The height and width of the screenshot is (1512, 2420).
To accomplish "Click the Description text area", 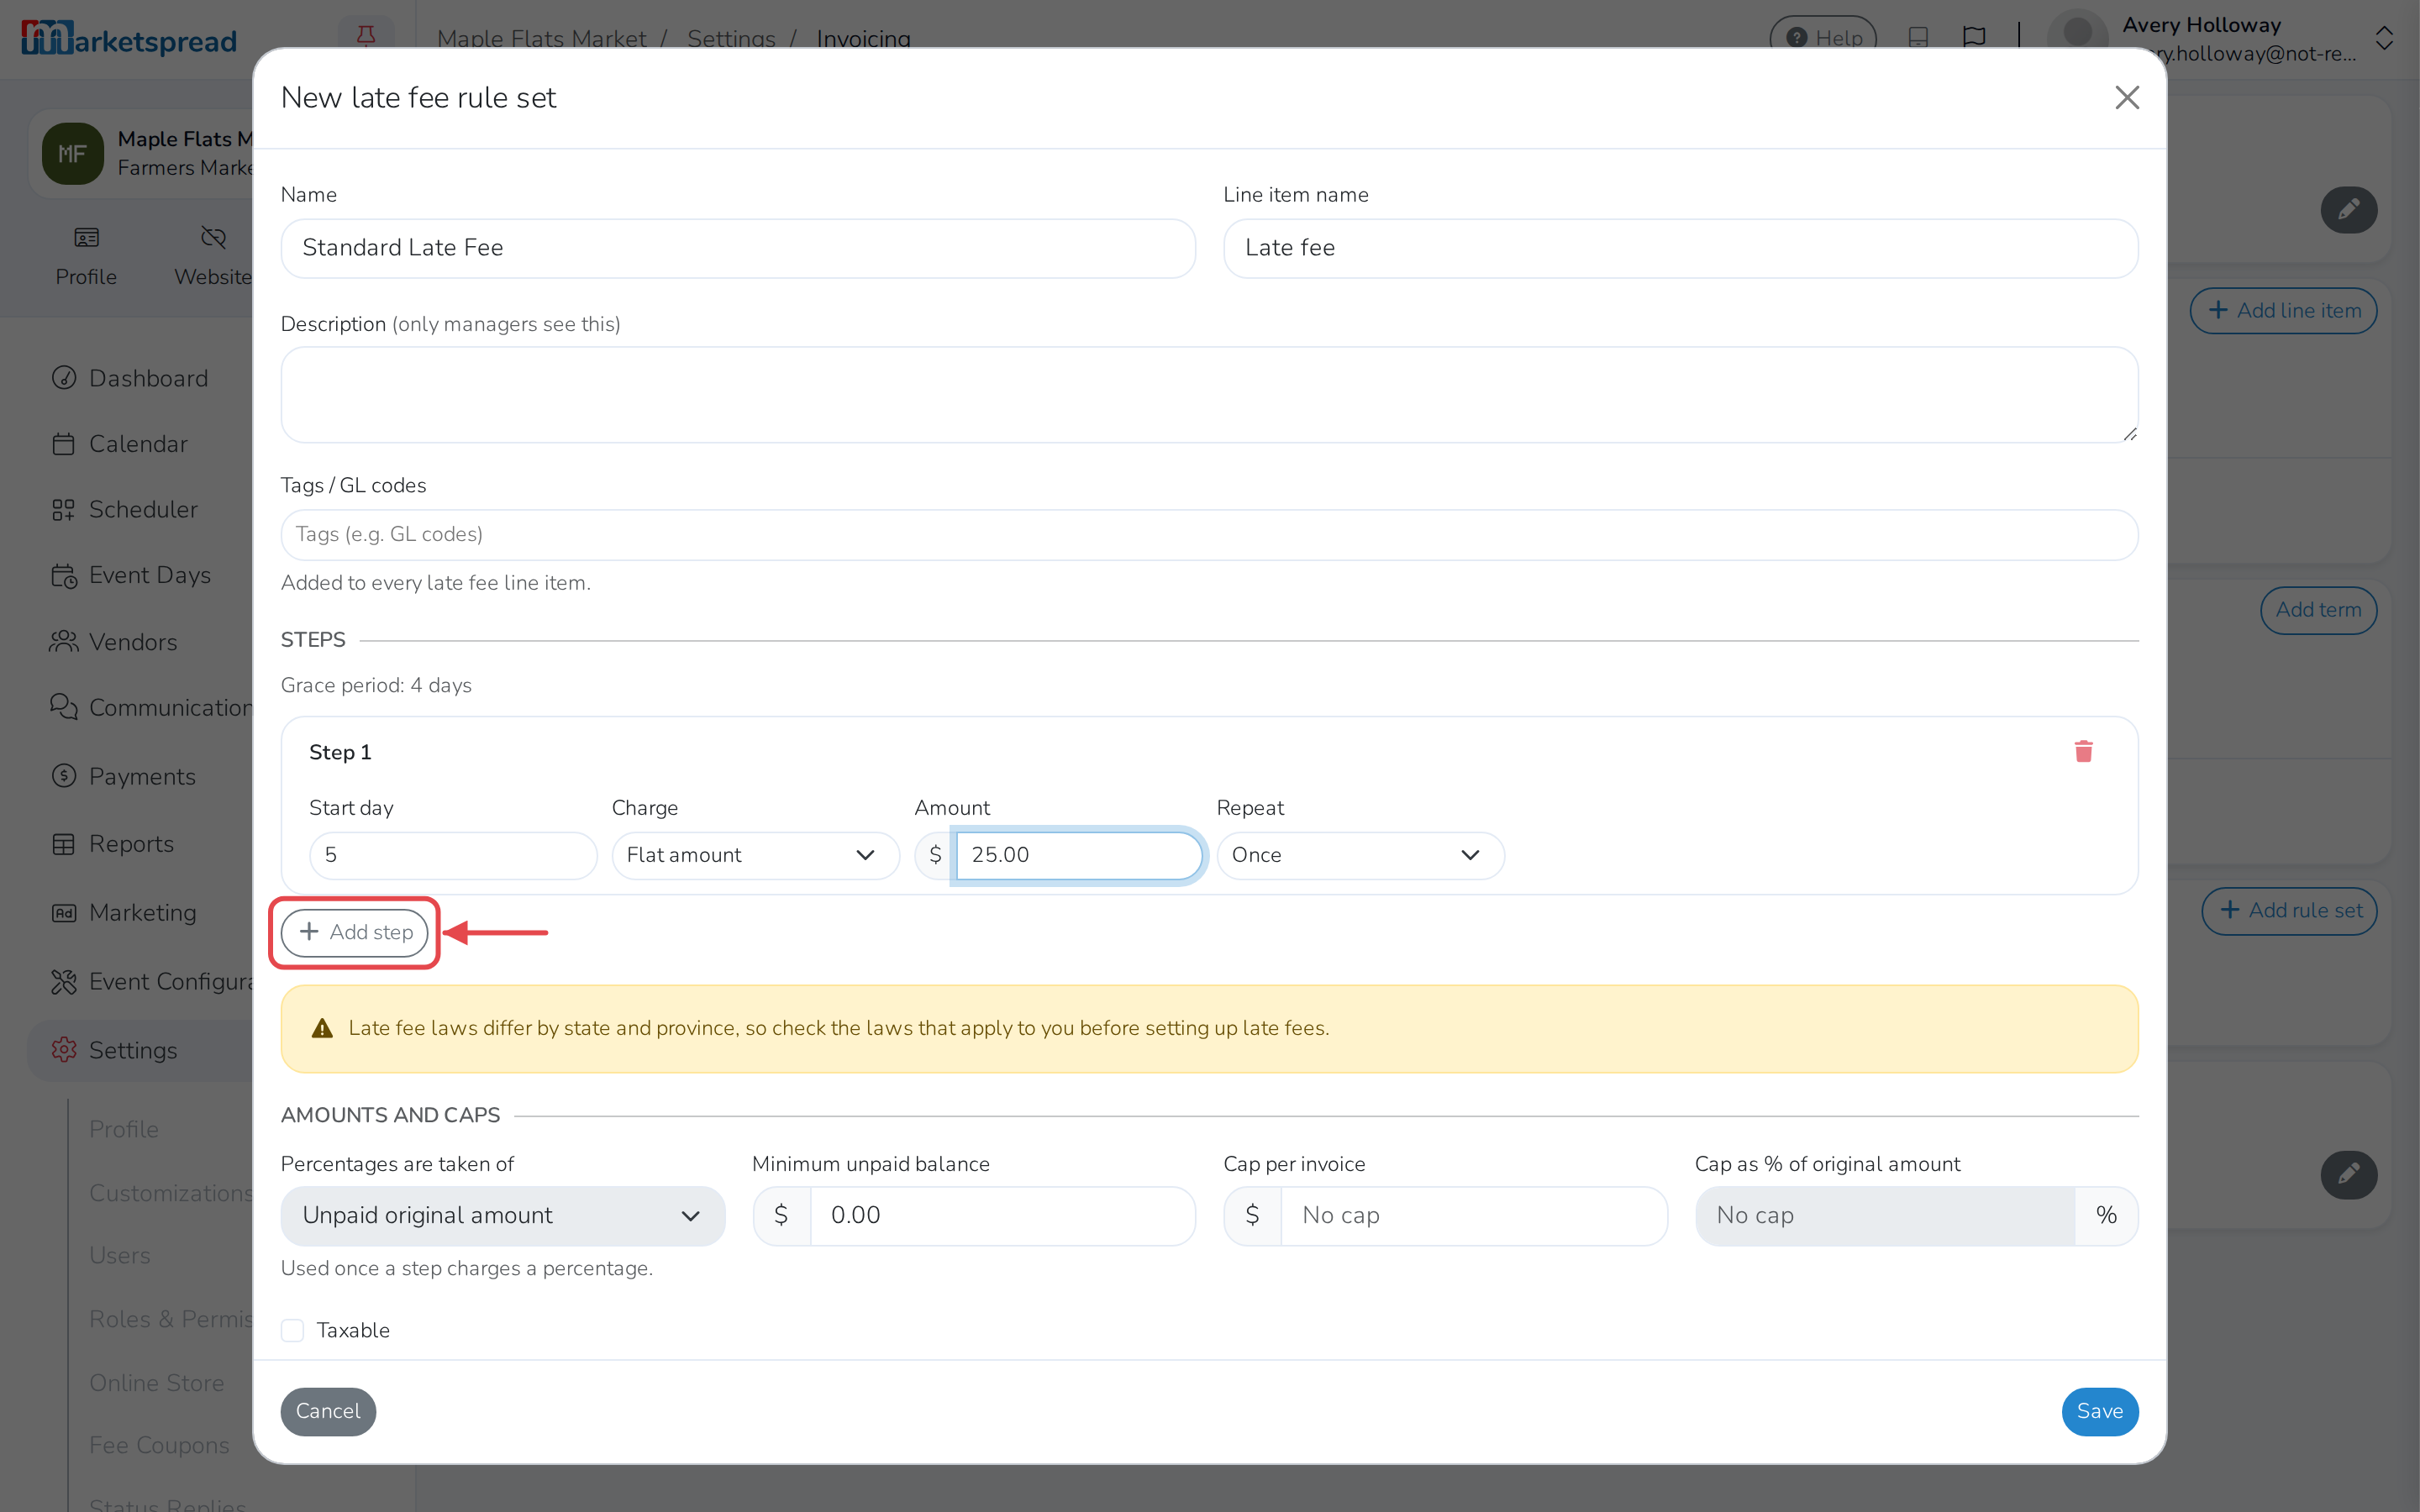I will [x=1209, y=395].
